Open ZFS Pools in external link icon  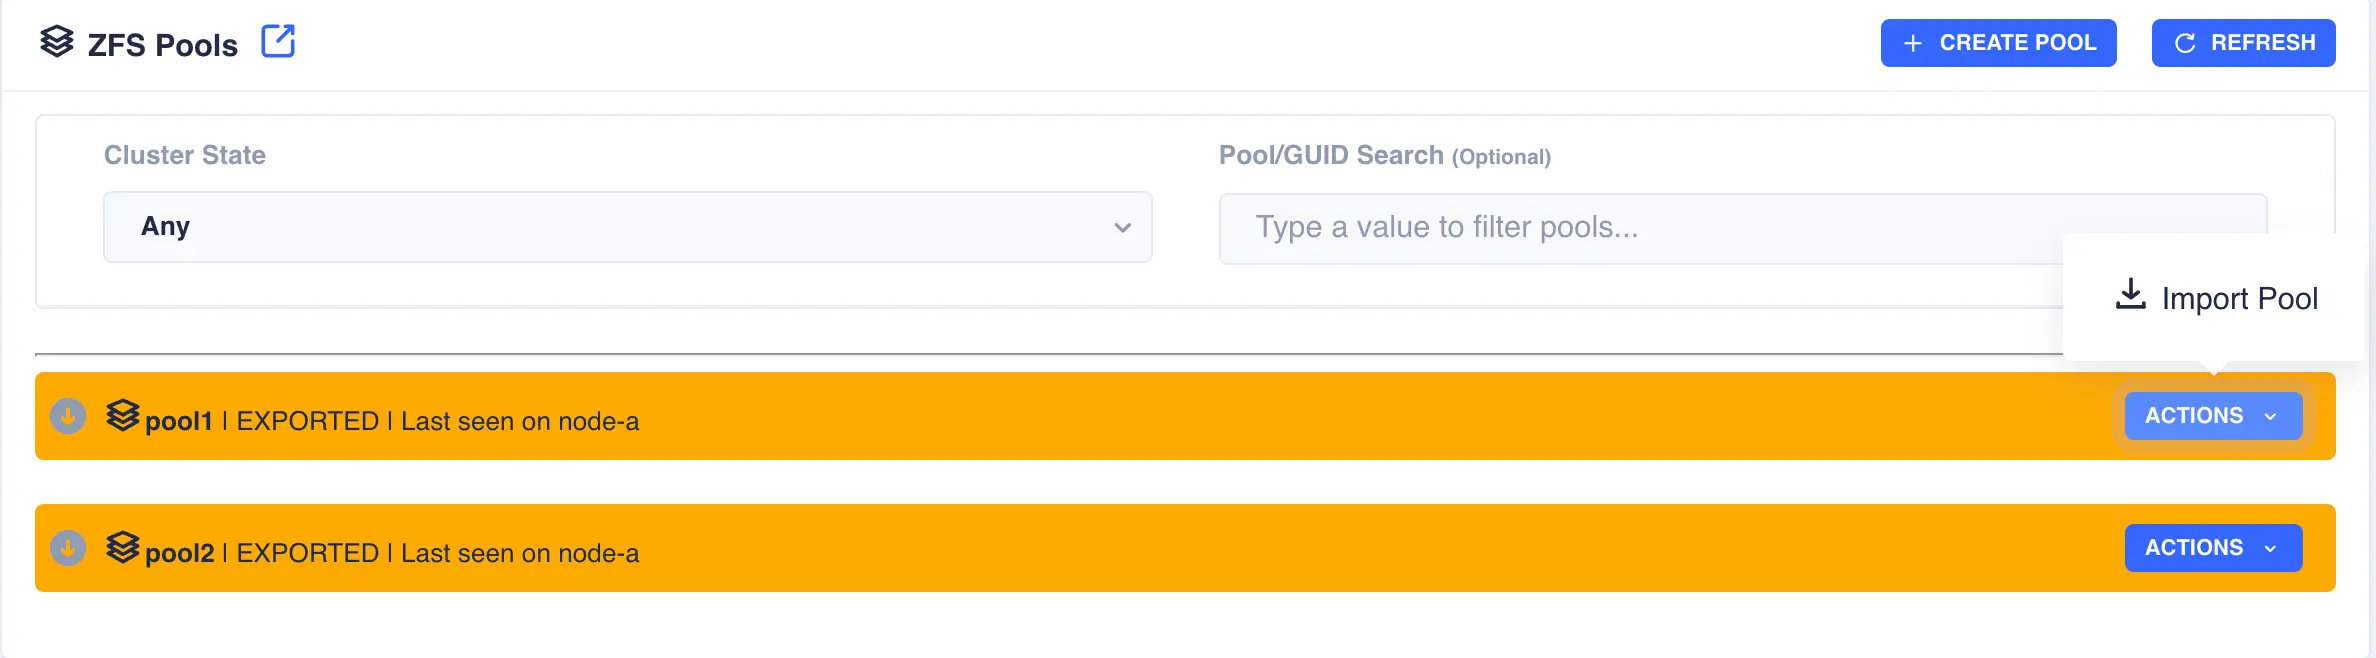pyautogui.click(x=278, y=42)
